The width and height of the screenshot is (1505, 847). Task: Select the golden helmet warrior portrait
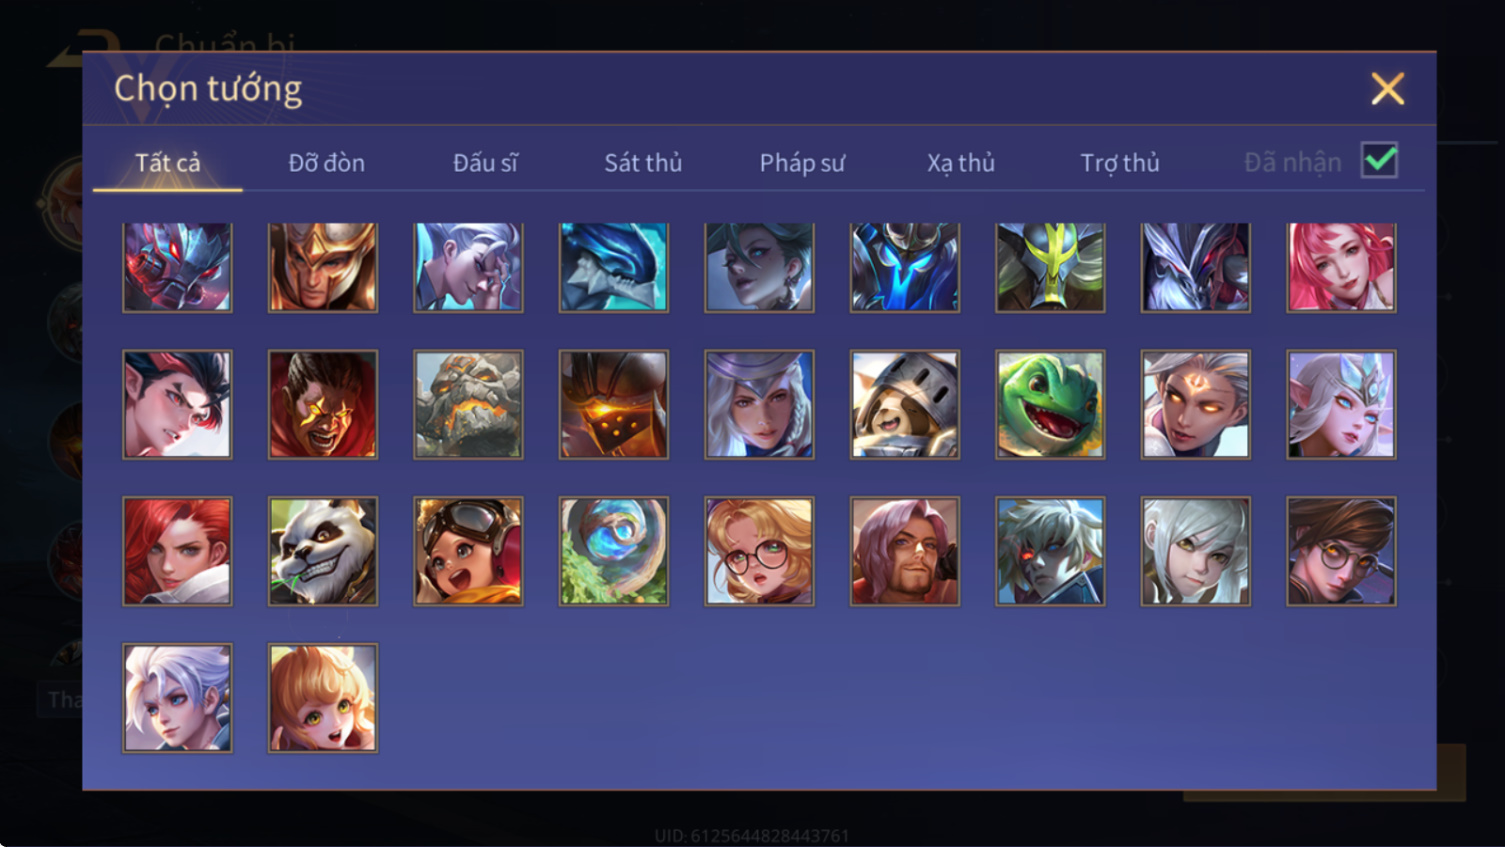coord(323,267)
